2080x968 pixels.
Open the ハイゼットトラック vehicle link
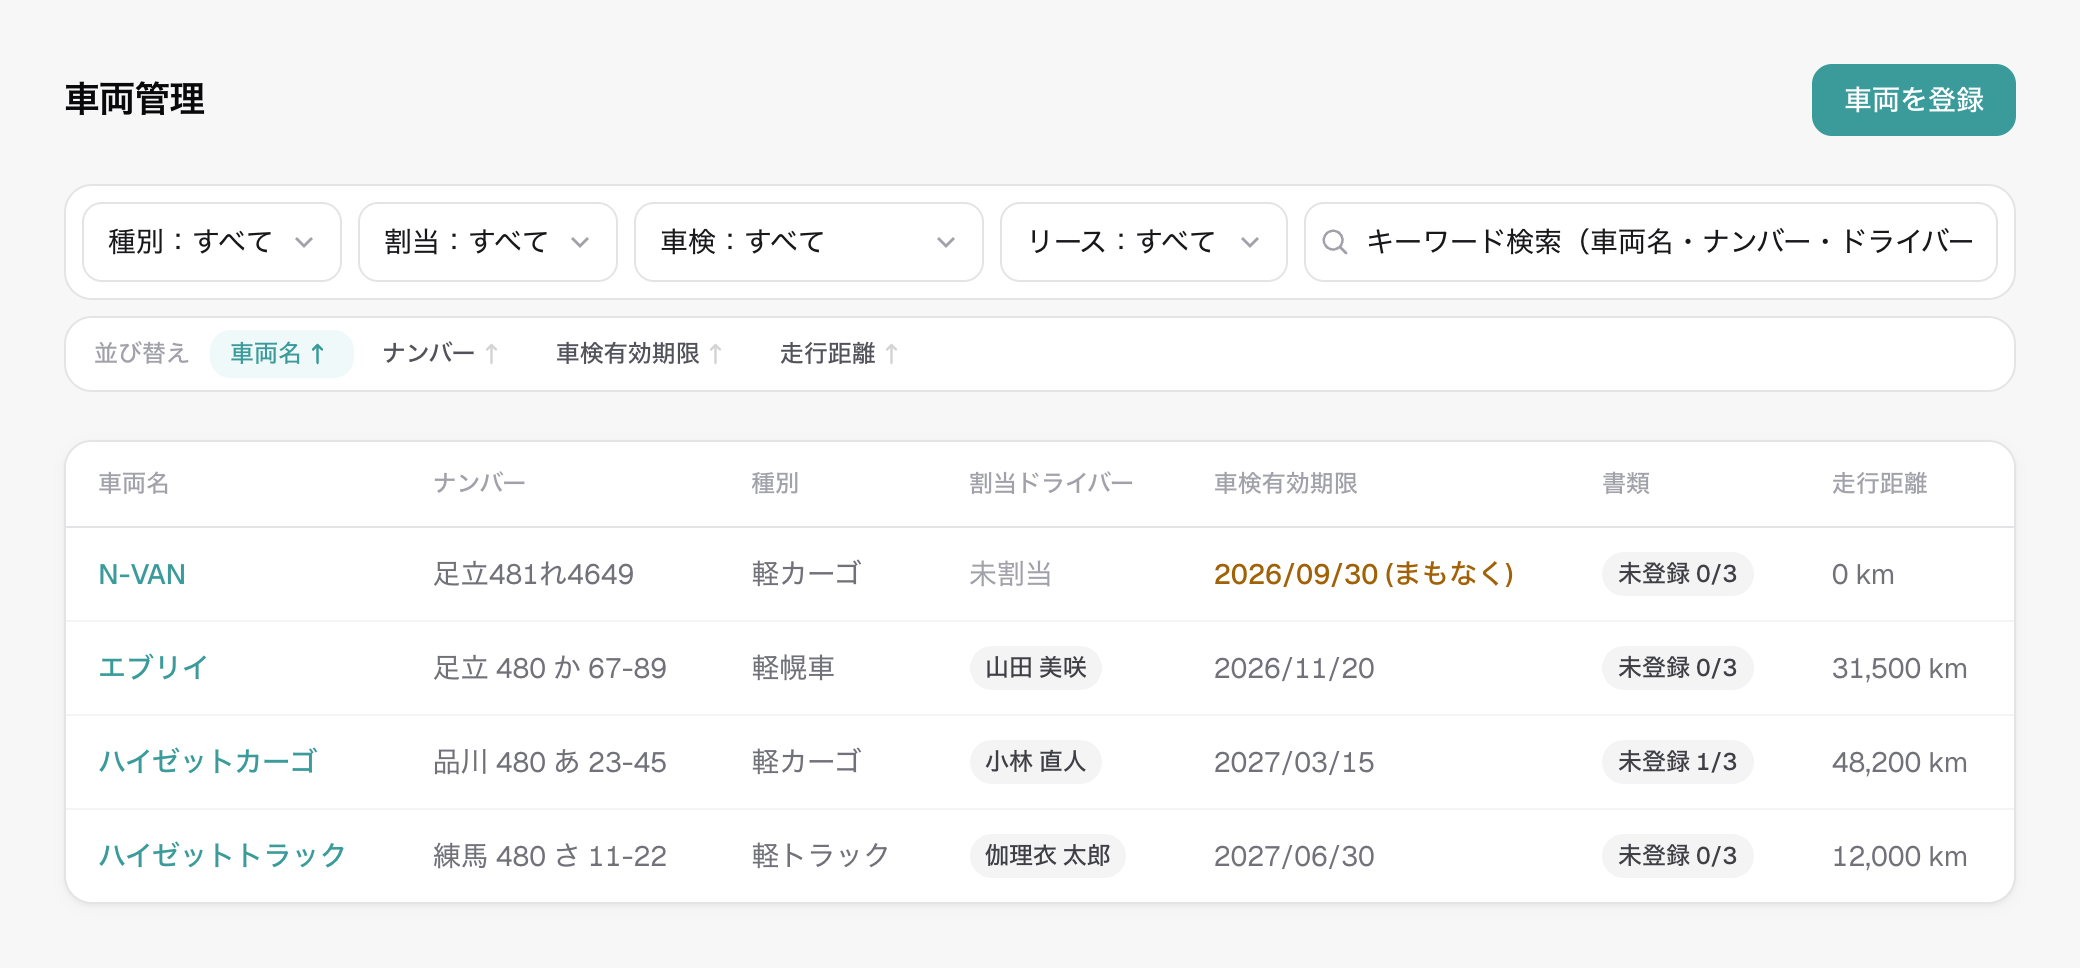coord(222,856)
